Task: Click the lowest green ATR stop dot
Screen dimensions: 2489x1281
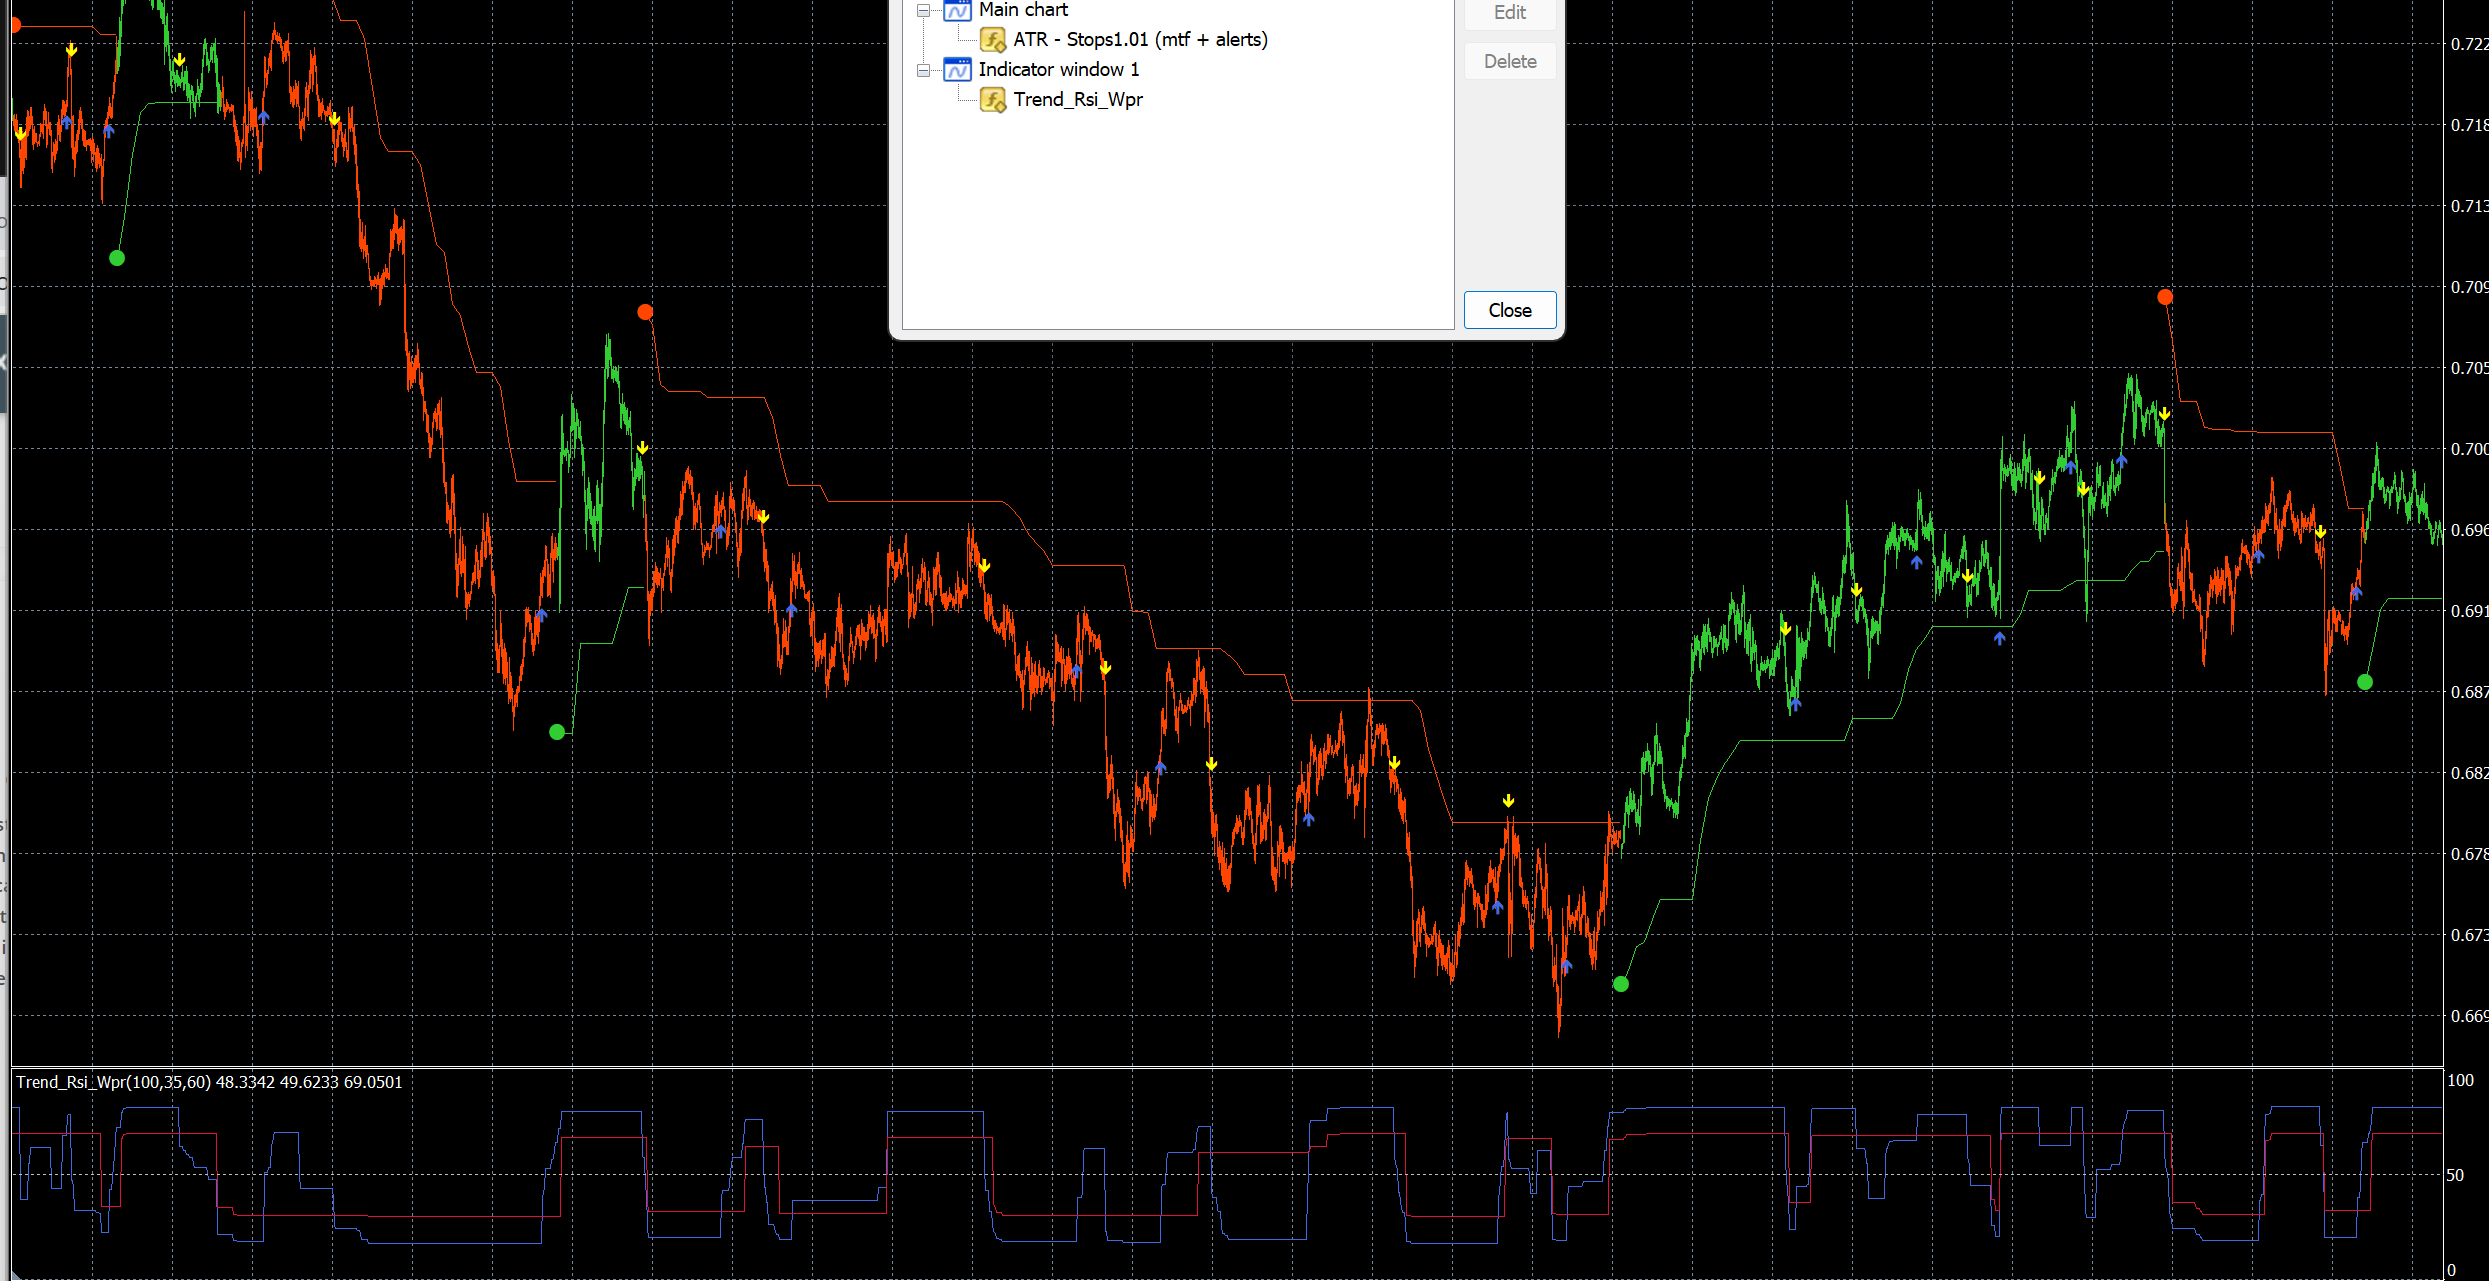Action: 1621,984
